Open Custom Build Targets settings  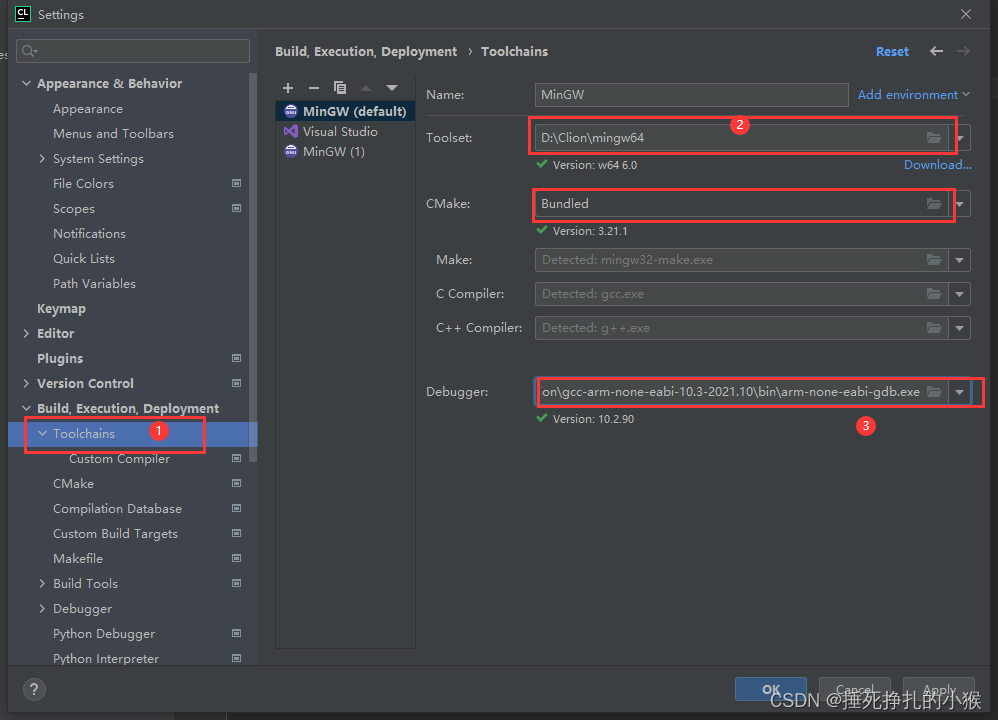[115, 533]
